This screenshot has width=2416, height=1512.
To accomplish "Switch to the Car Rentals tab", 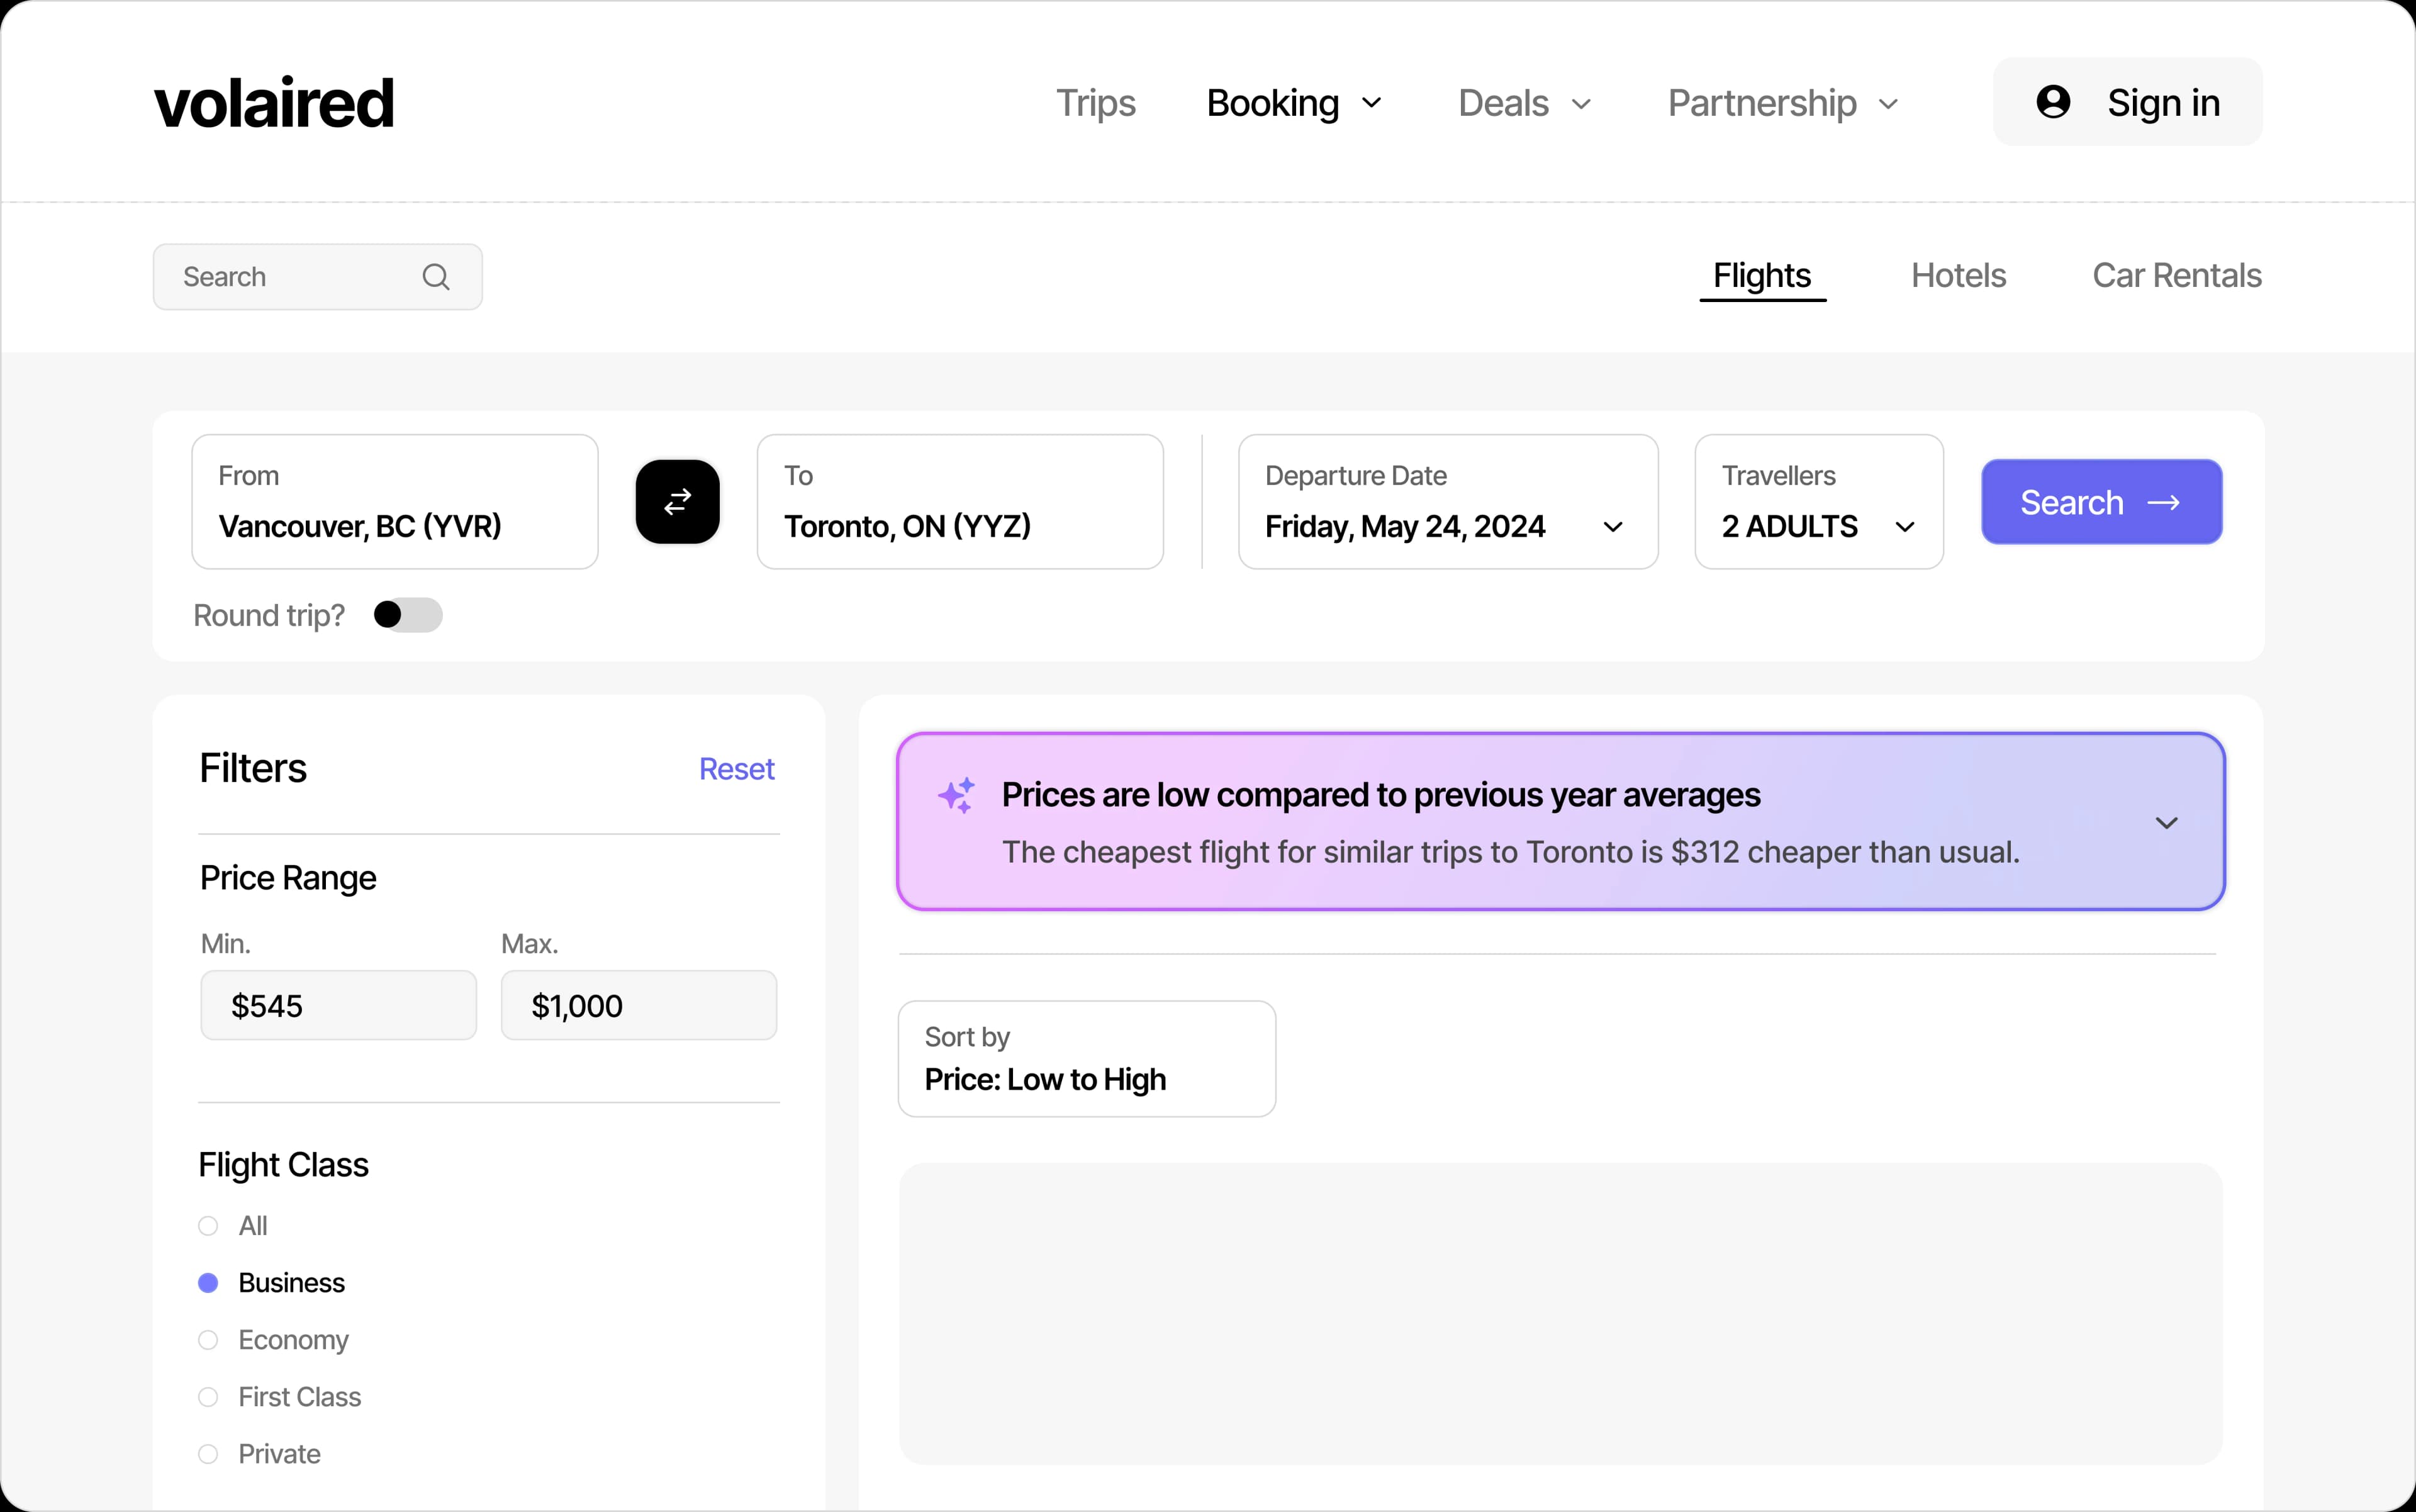I will (x=2177, y=276).
